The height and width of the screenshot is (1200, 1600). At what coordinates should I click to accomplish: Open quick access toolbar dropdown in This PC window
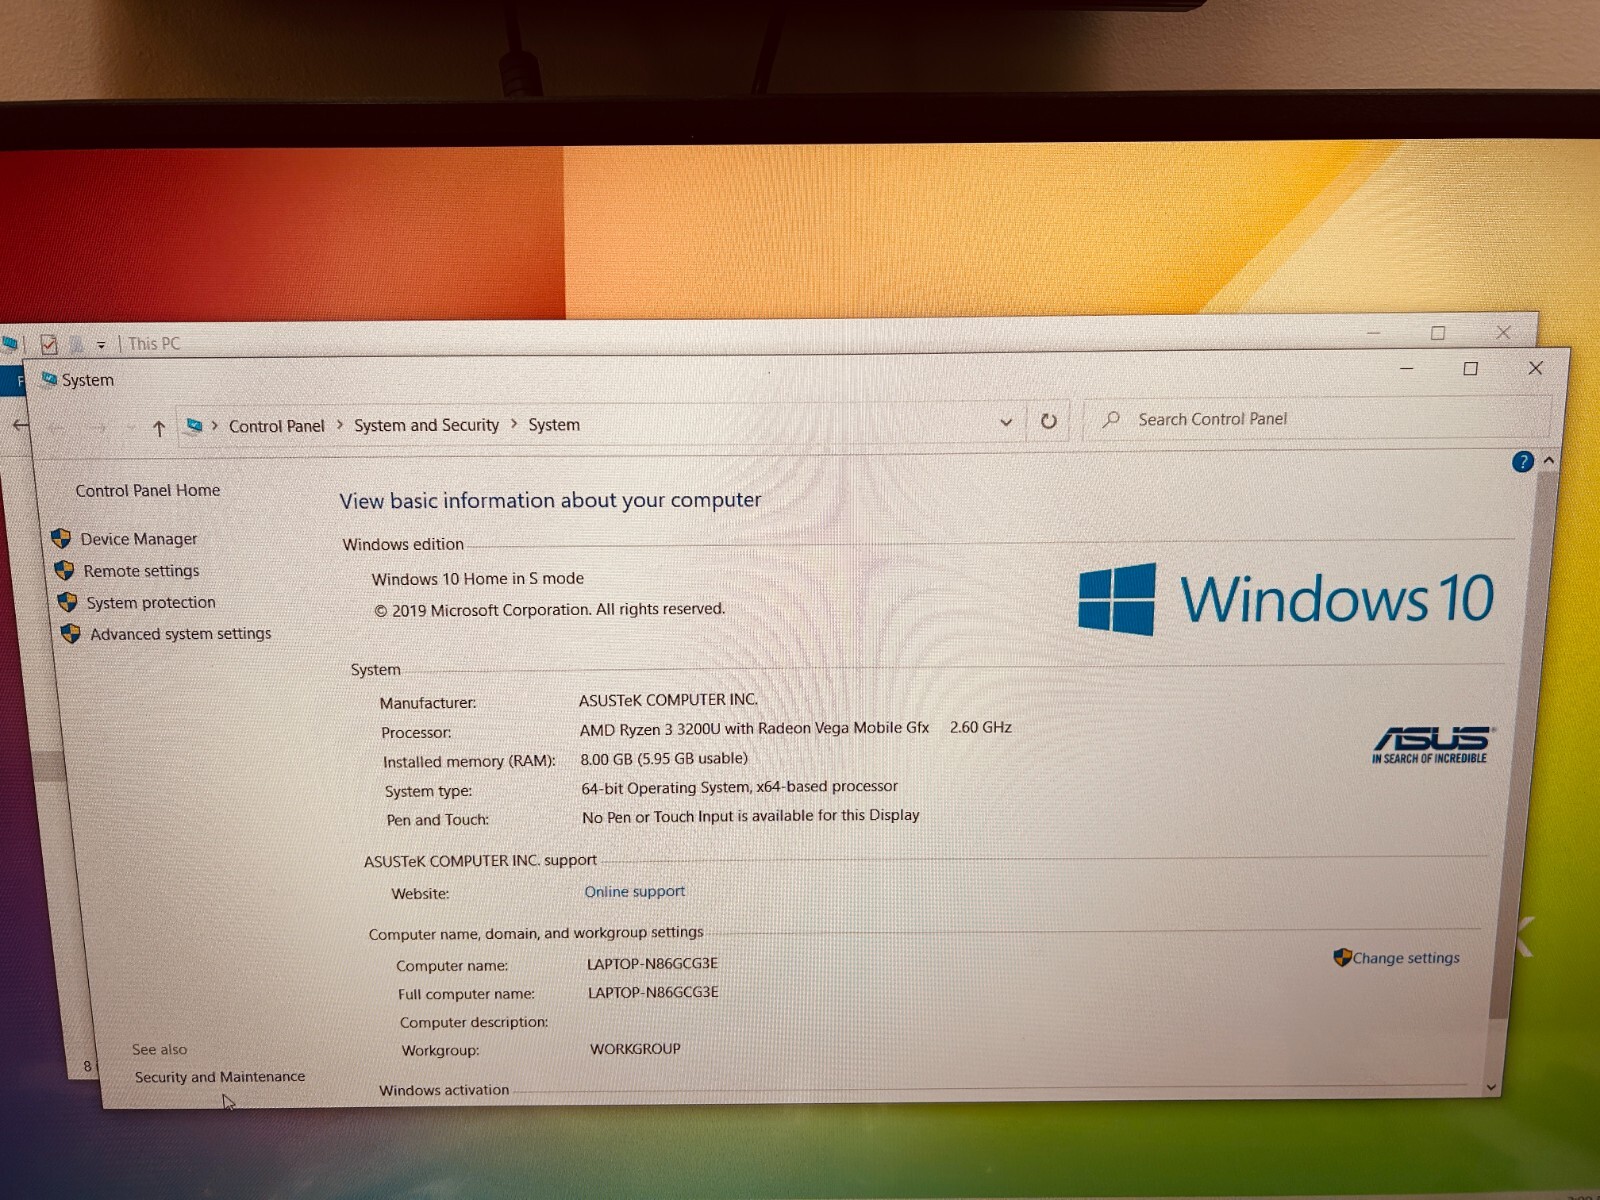point(101,346)
